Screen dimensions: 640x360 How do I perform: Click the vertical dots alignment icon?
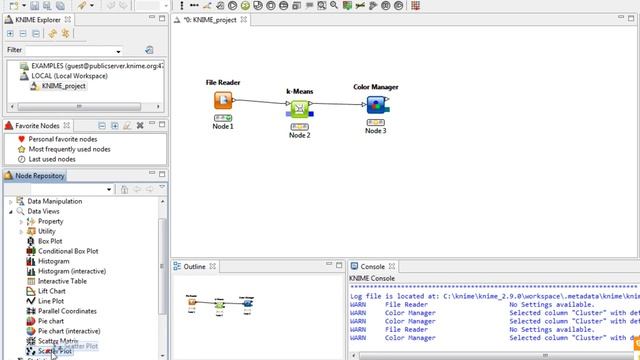point(182,6)
